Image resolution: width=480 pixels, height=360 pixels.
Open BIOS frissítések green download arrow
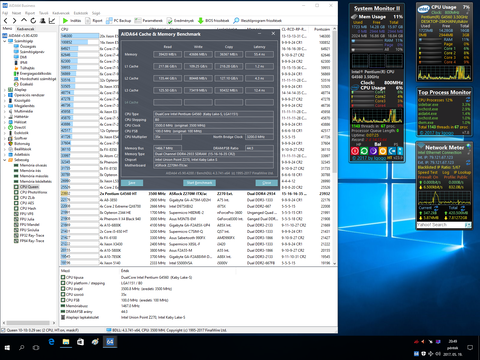point(201,21)
